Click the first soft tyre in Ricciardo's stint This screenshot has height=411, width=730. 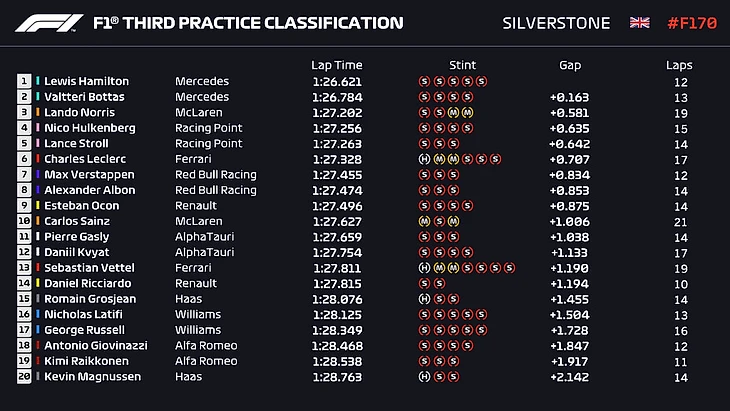pos(425,283)
